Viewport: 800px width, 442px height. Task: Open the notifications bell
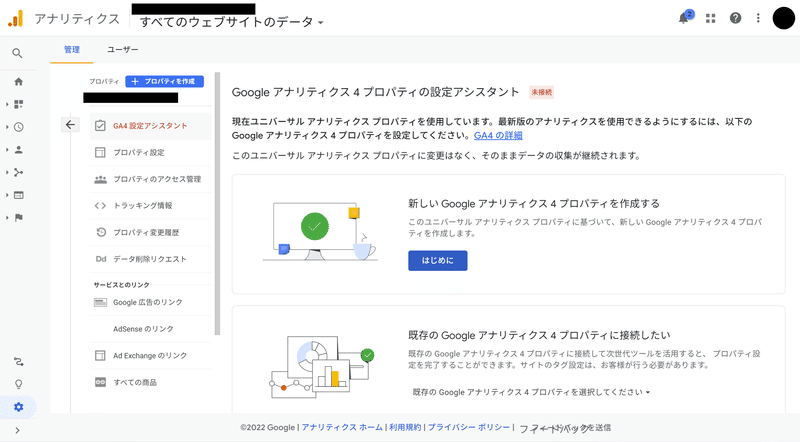tap(684, 18)
